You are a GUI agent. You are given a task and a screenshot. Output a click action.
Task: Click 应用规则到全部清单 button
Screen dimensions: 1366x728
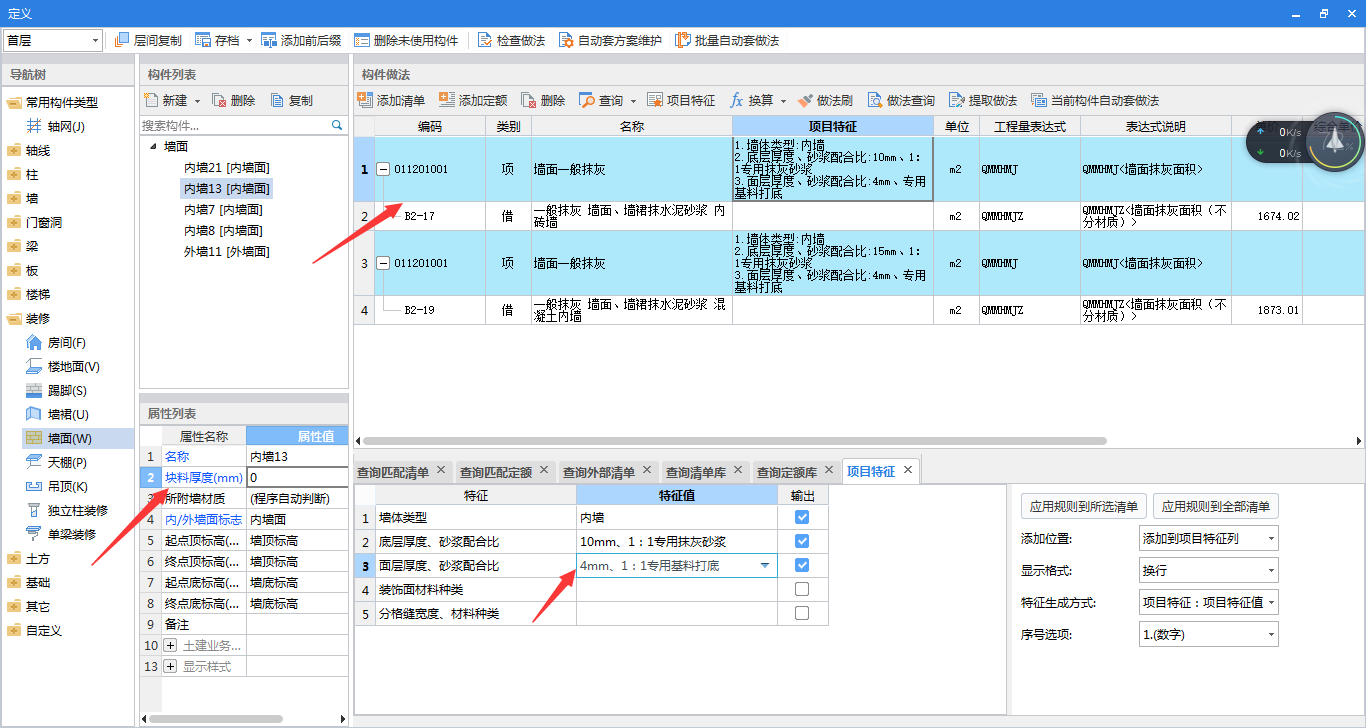(1216, 506)
